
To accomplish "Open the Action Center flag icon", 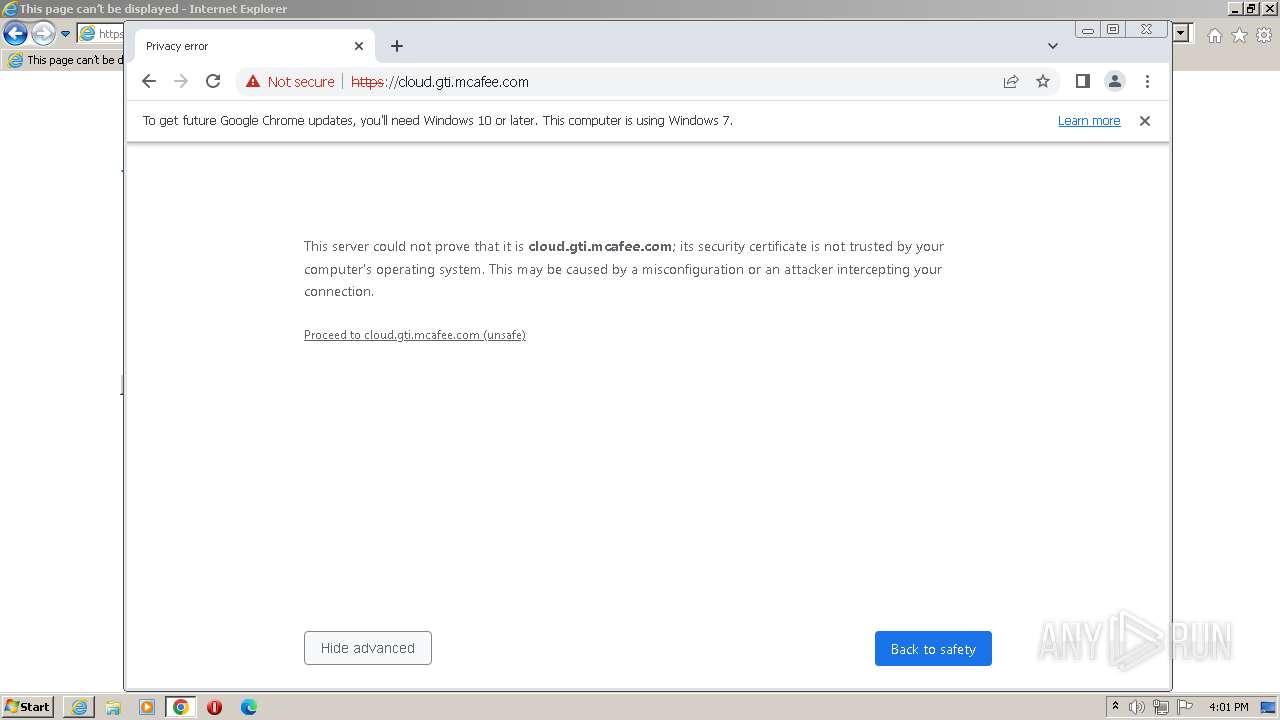I will tap(1185, 707).
